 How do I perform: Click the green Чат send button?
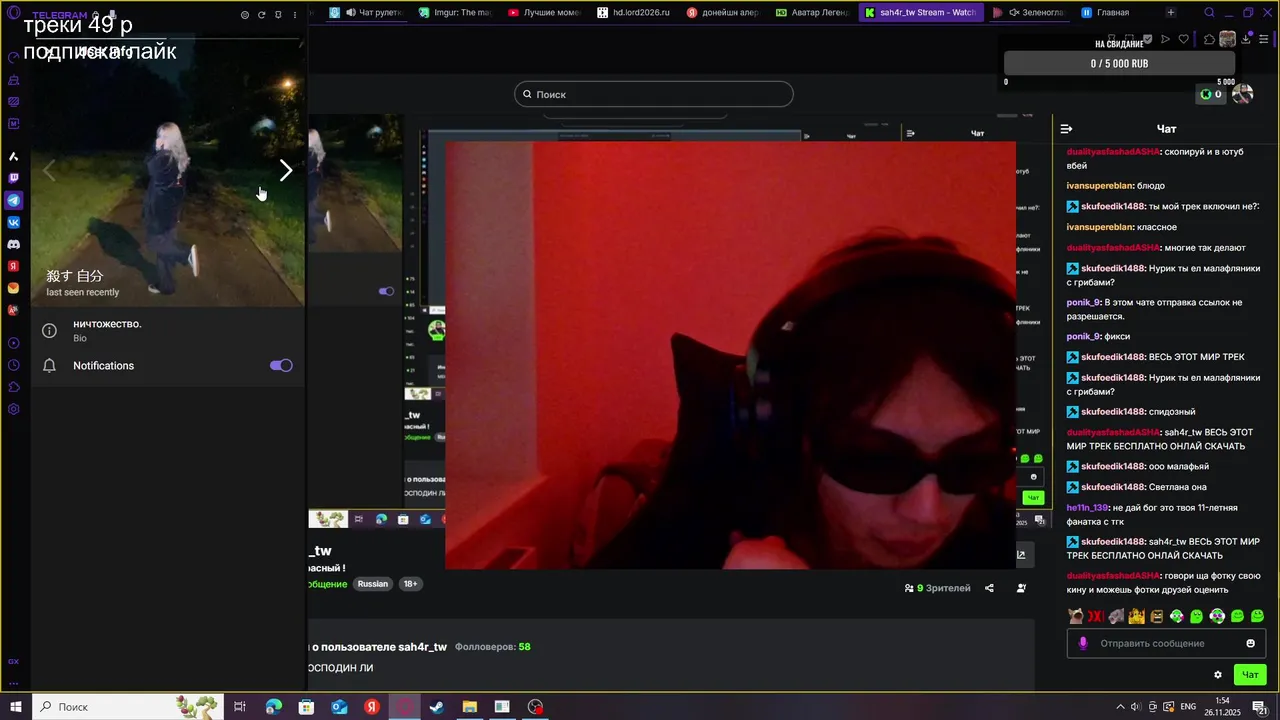click(x=1250, y=675)
